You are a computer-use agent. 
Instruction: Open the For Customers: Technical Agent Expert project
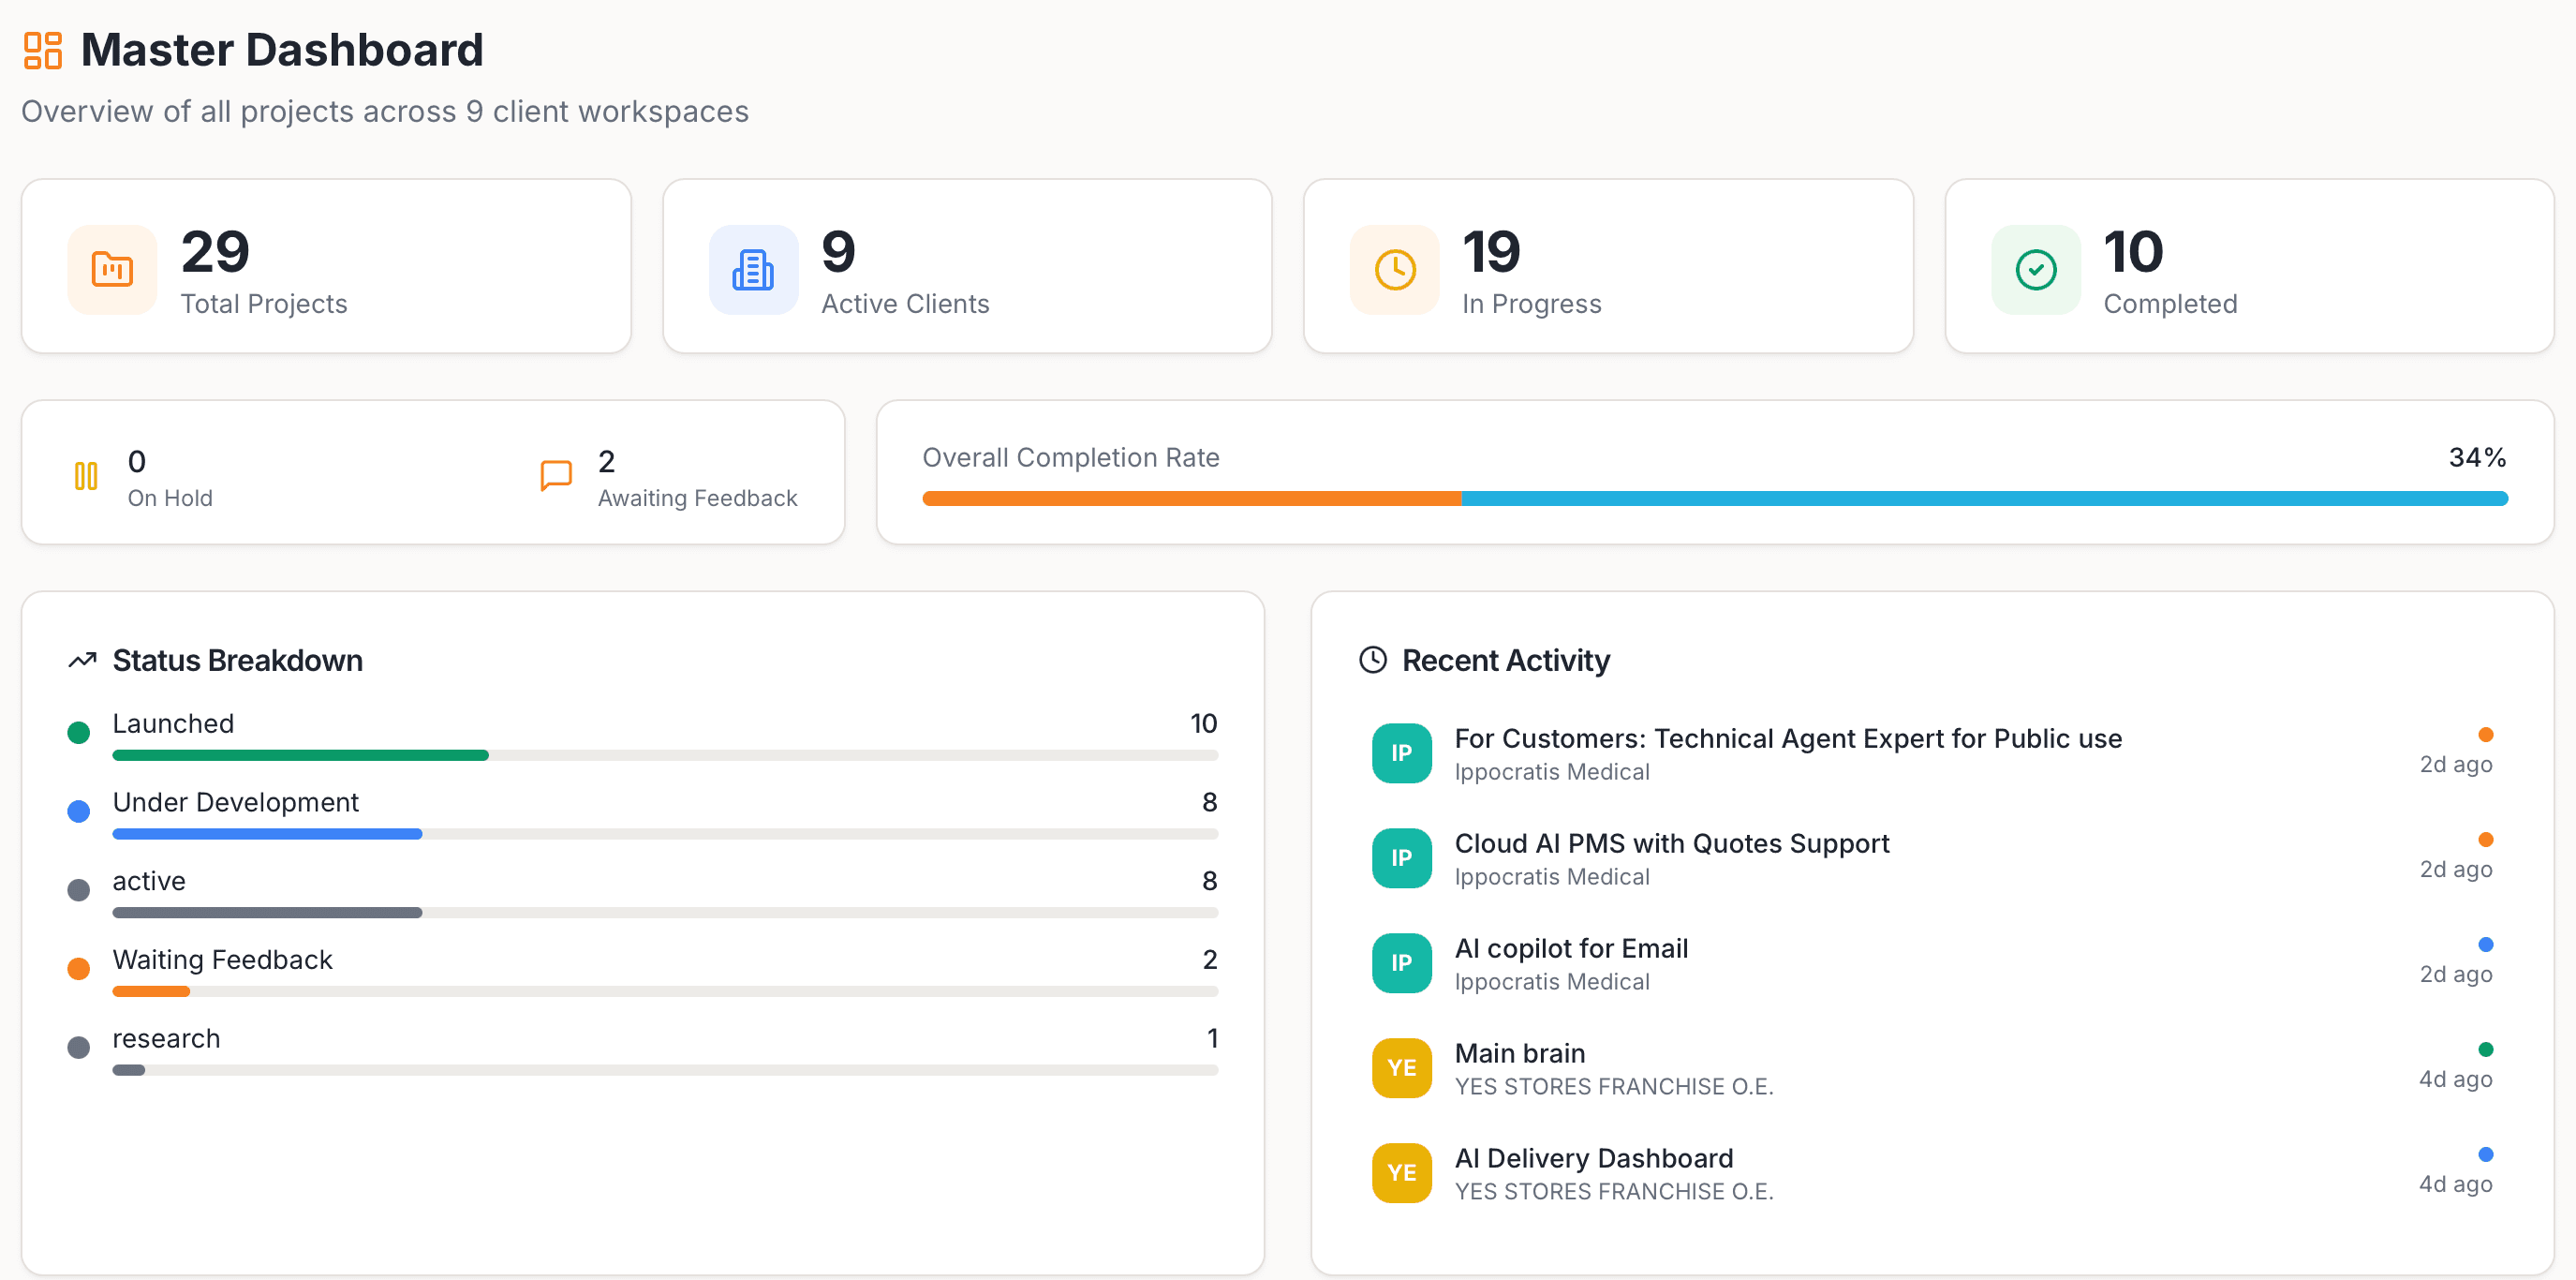click(x=1787, y=739)
